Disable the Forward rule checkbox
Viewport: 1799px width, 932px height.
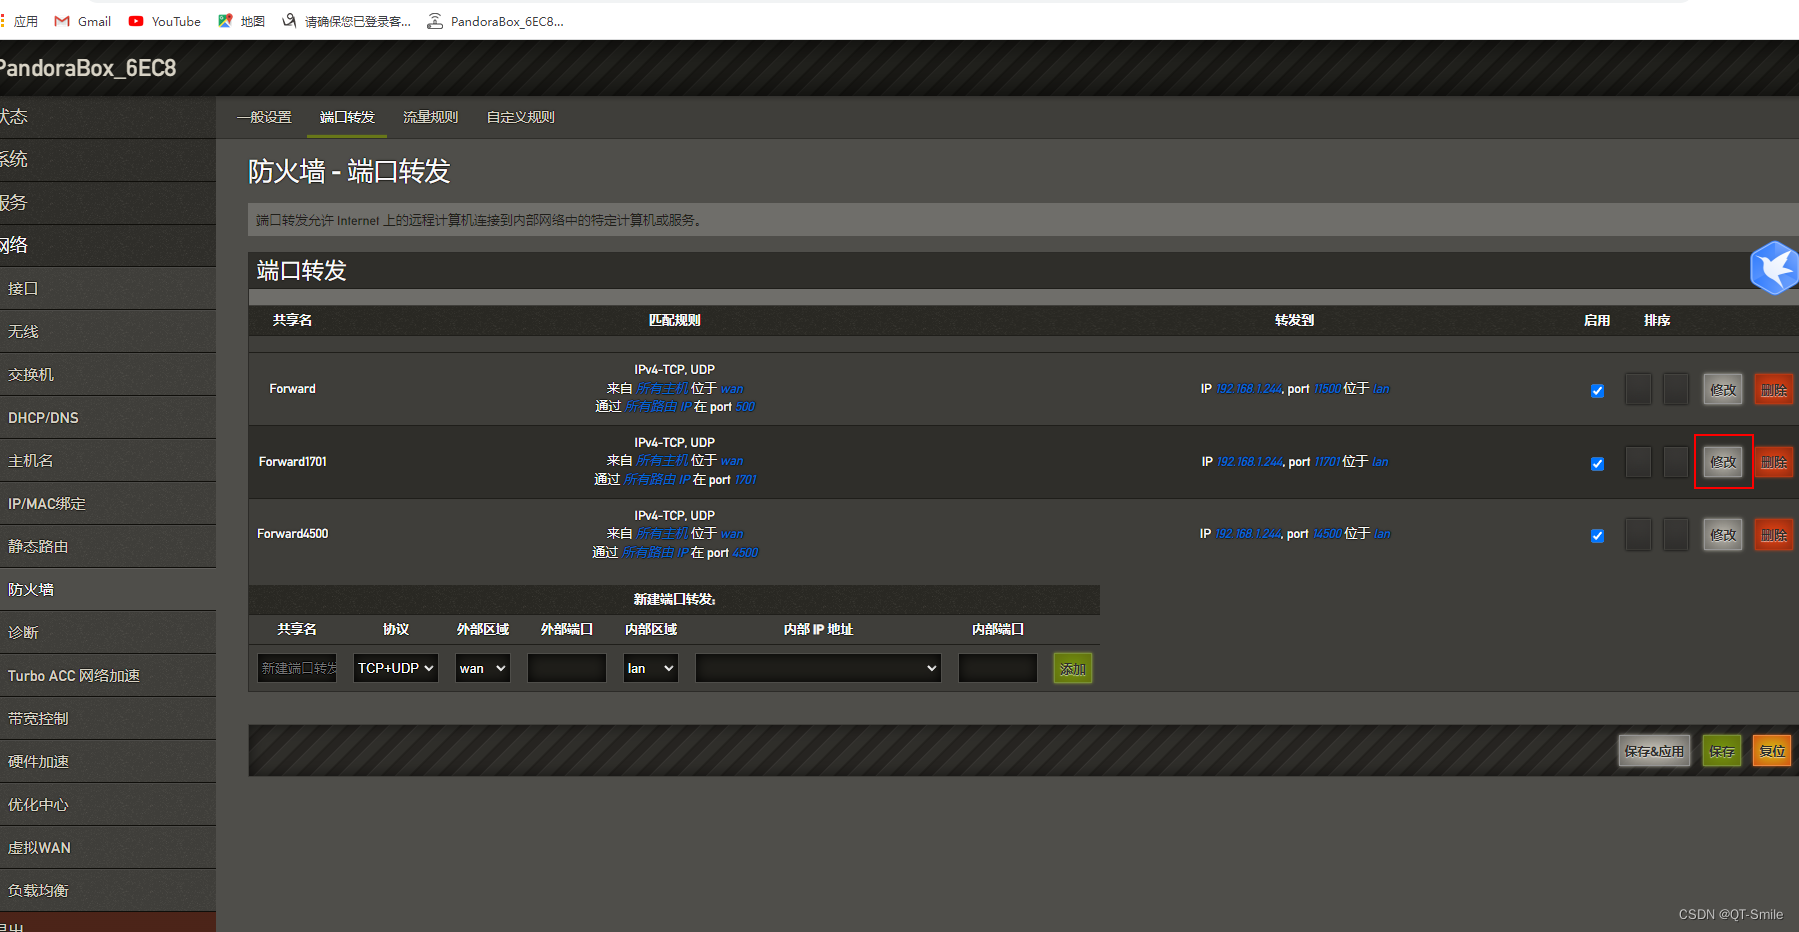click(x=1597, y=391)
